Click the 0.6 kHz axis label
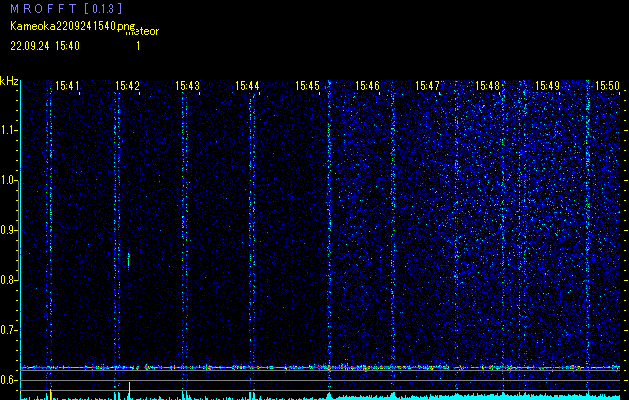The width and height of the screenshot is (629, 400). [x=8, y=380]
